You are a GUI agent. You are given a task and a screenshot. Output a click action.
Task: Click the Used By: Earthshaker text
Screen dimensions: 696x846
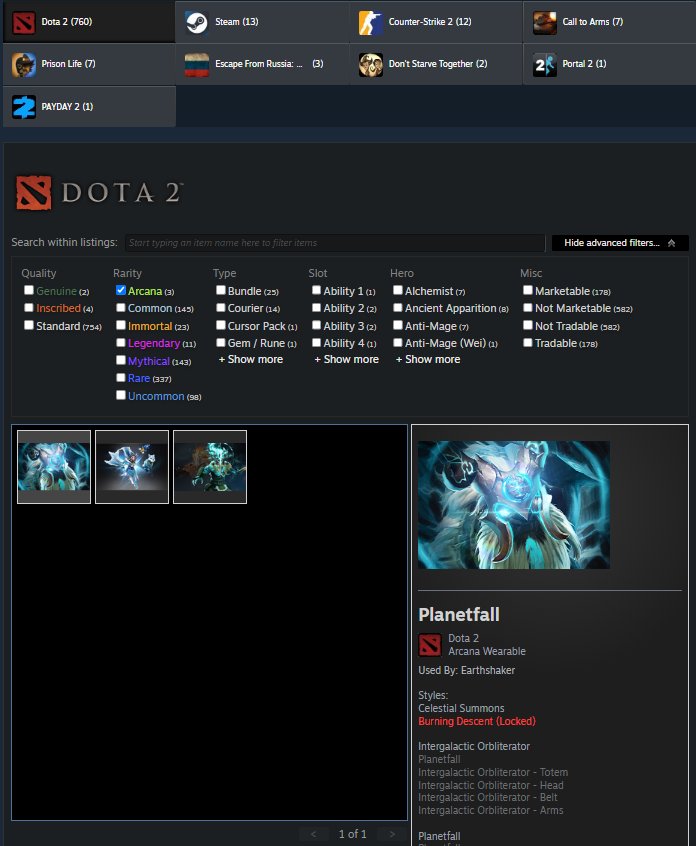(x=467, y=670)
